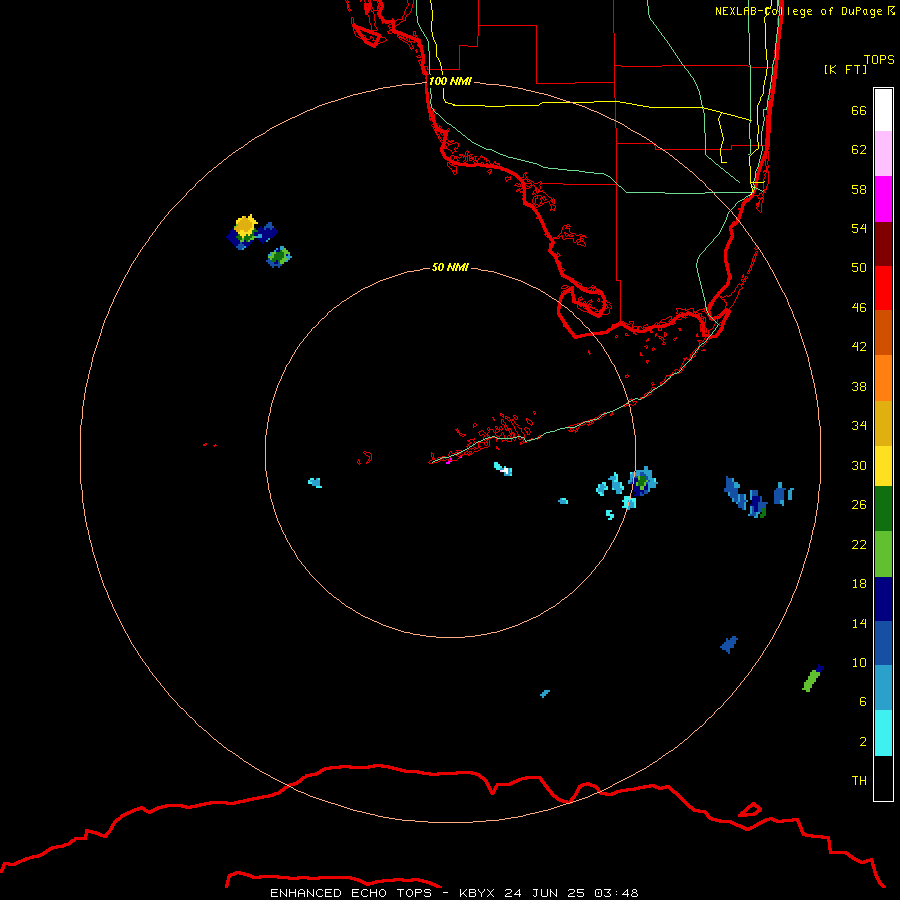Click the legend value 18
Viewport: 900px width, 900px height.
click(859, 584)
